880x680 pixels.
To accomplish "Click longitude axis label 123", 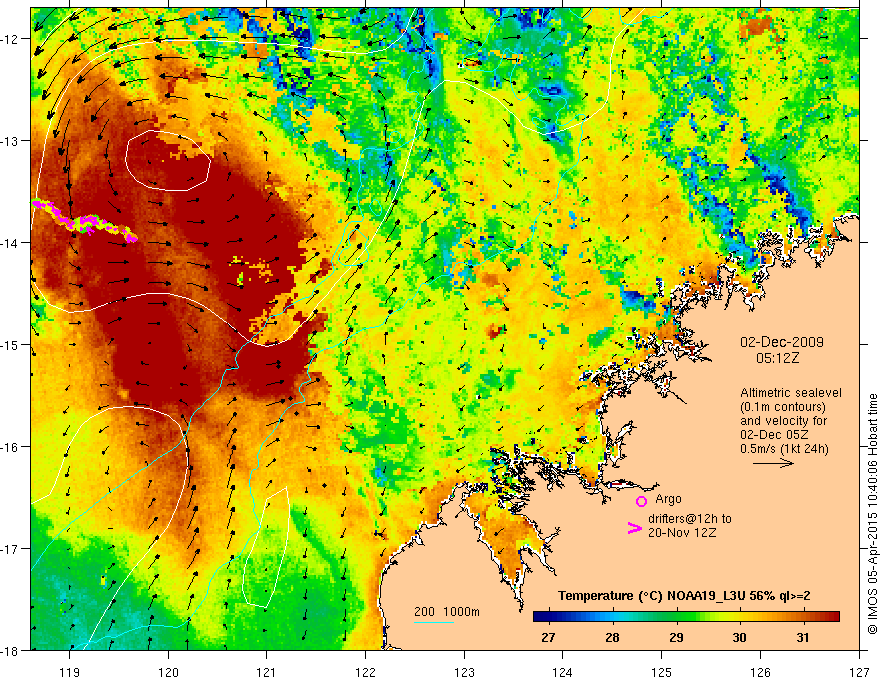I will point(464,672).
